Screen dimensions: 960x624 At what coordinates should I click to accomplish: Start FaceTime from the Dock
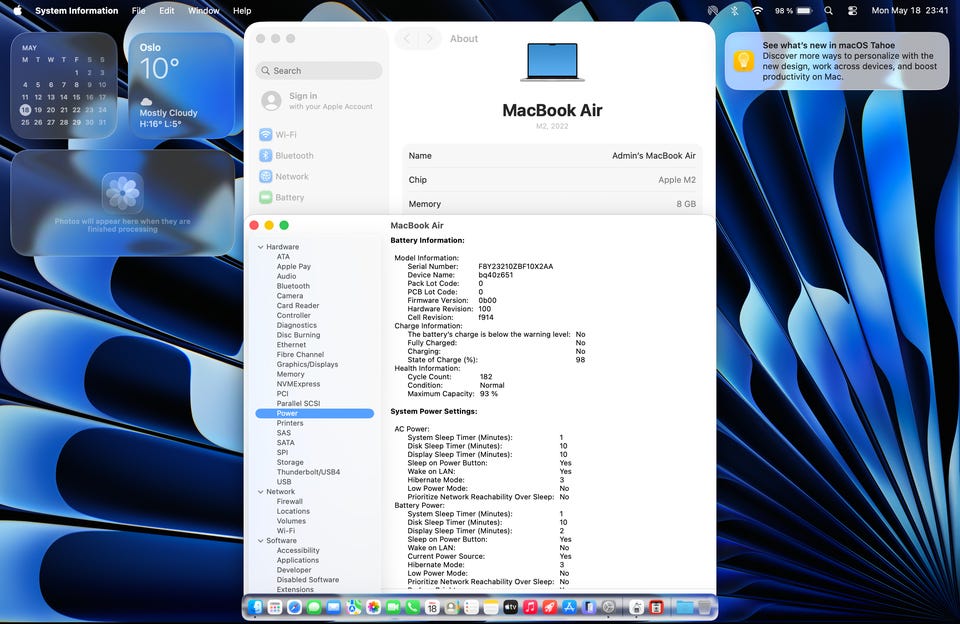pyautogui.click(x=393, y=607)
